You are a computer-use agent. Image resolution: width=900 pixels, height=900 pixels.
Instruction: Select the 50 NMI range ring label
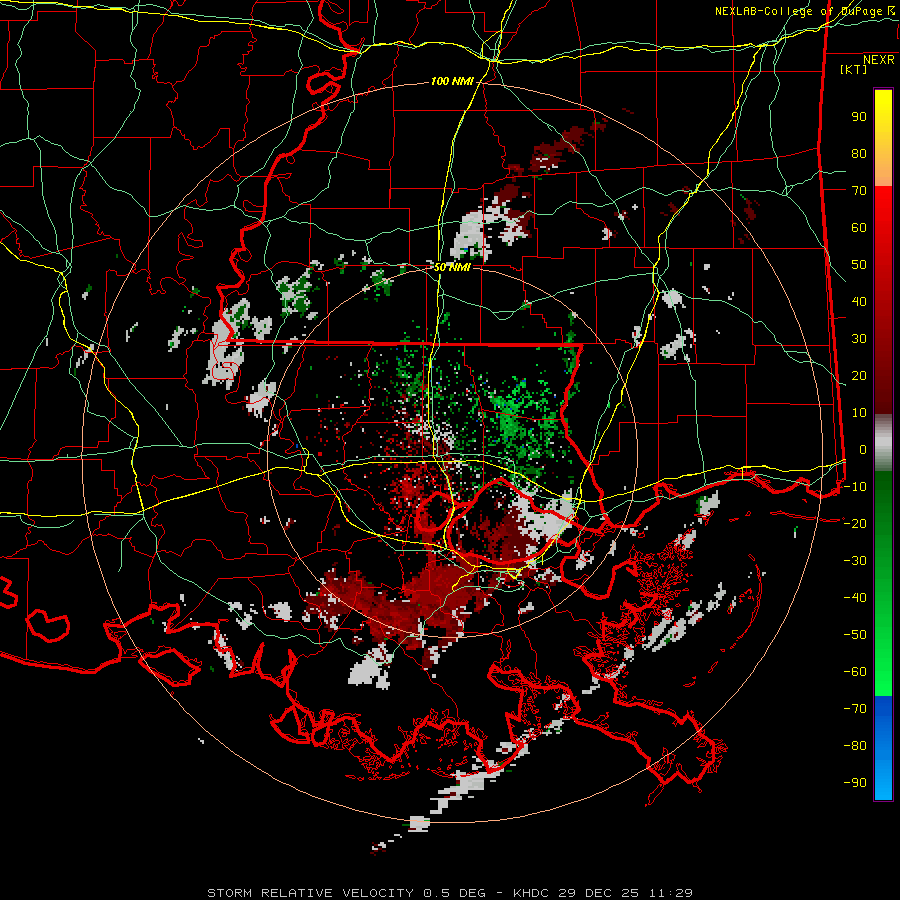click(x=452, y=267)
